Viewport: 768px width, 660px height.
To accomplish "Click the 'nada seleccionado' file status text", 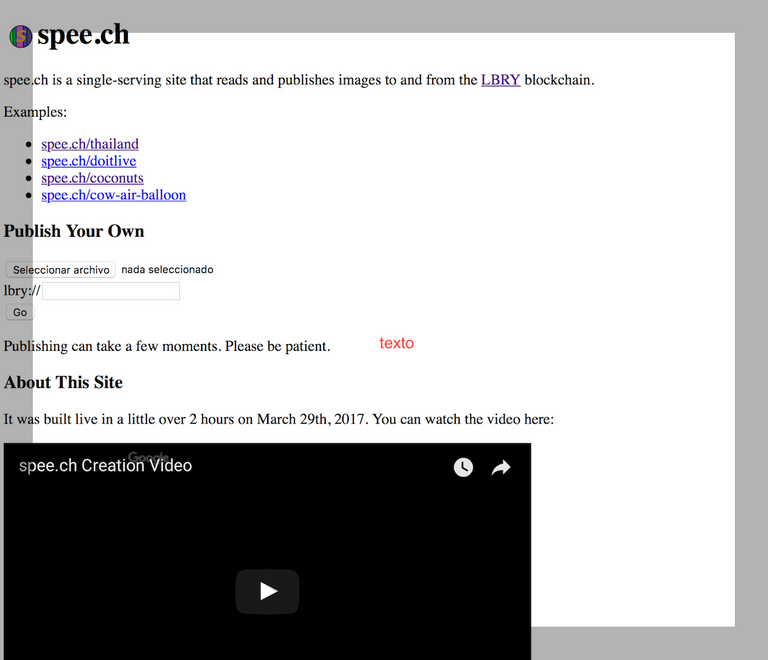I will click(x=167, y=270).
